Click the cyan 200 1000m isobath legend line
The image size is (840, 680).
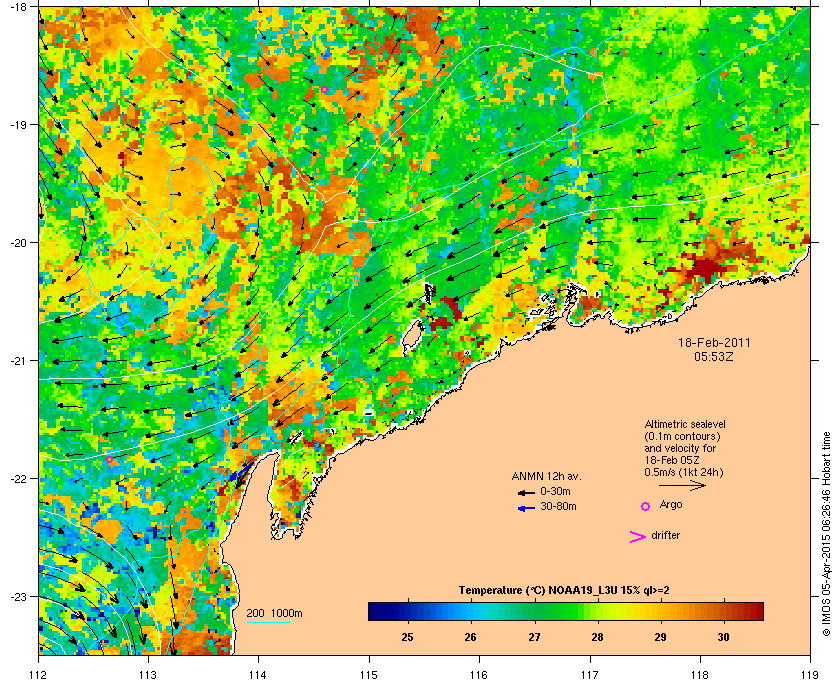click(x=268, y=622)
